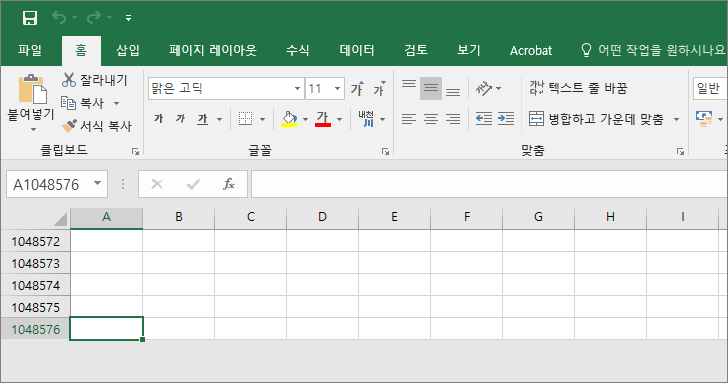The image size is (728, 383).
Task: Click 서식 복사 paintbrush button
Action: 97,125
